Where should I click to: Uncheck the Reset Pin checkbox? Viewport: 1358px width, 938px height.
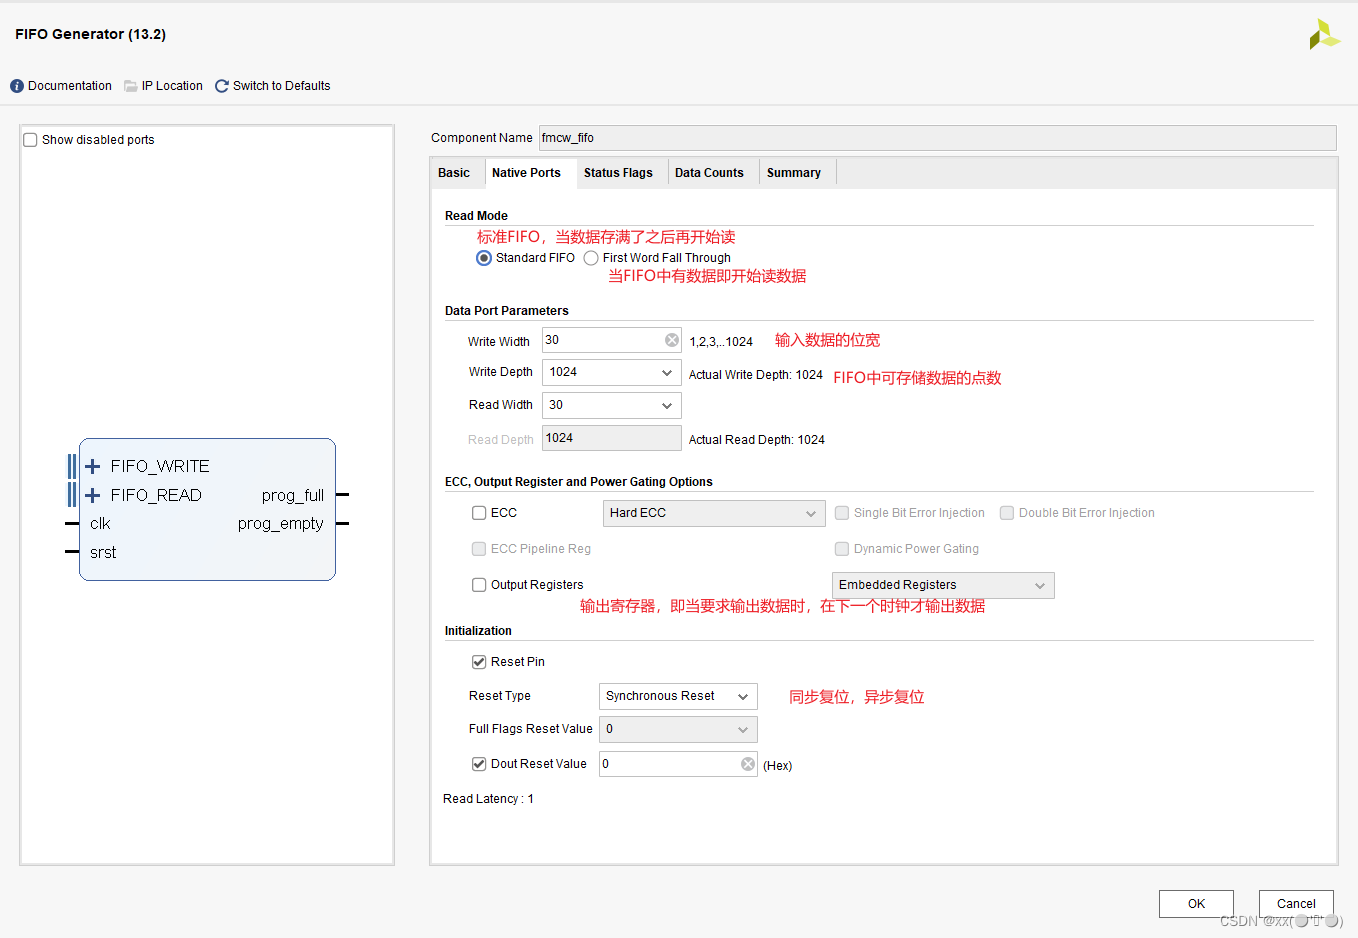(x=479, y=662)
